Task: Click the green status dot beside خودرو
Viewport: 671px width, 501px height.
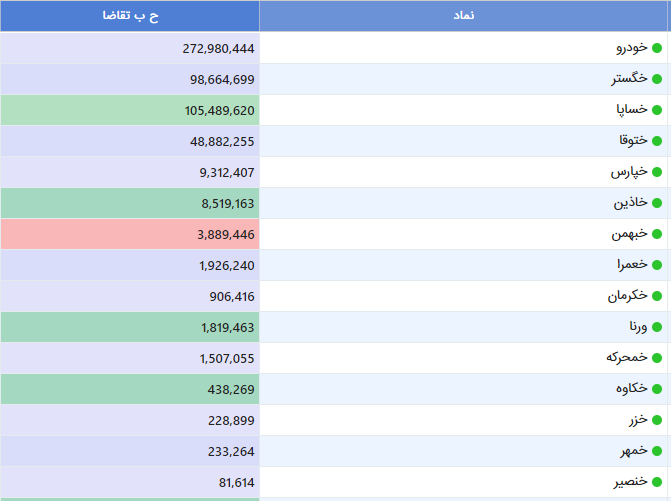Action: pyautogui.click(x=657, y=48)
